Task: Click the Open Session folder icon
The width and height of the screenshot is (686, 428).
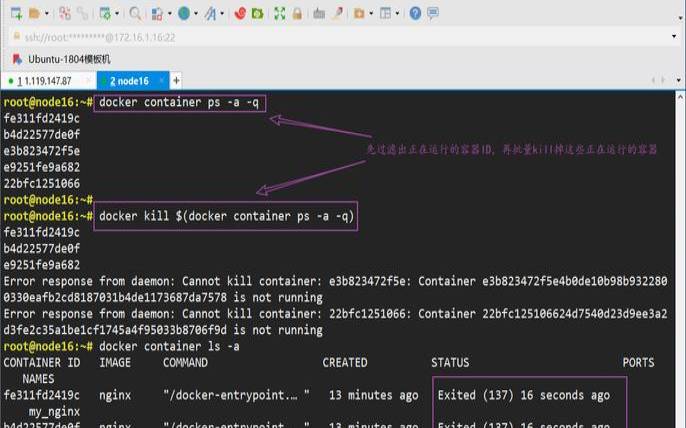Action: pyautogui.click(x=34, y=14)
